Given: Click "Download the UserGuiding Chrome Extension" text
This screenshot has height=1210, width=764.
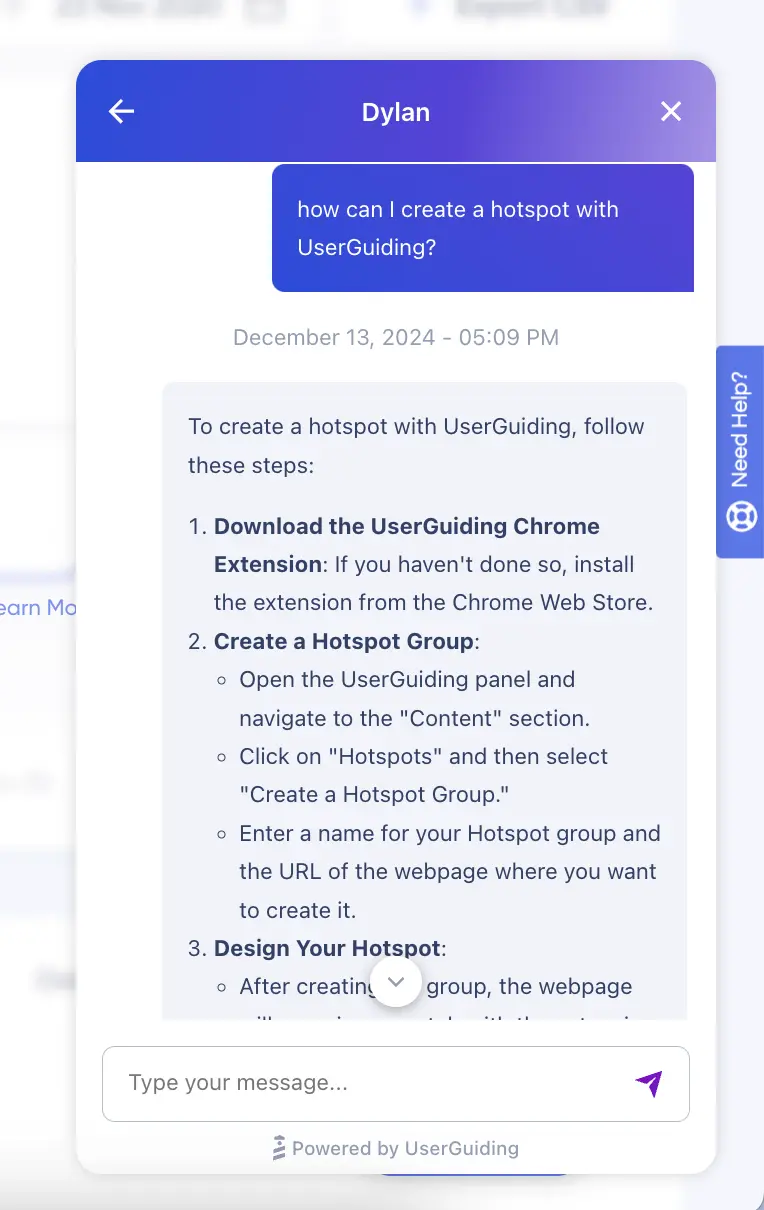Looking at the screenshot, I should tap(407, 545).
